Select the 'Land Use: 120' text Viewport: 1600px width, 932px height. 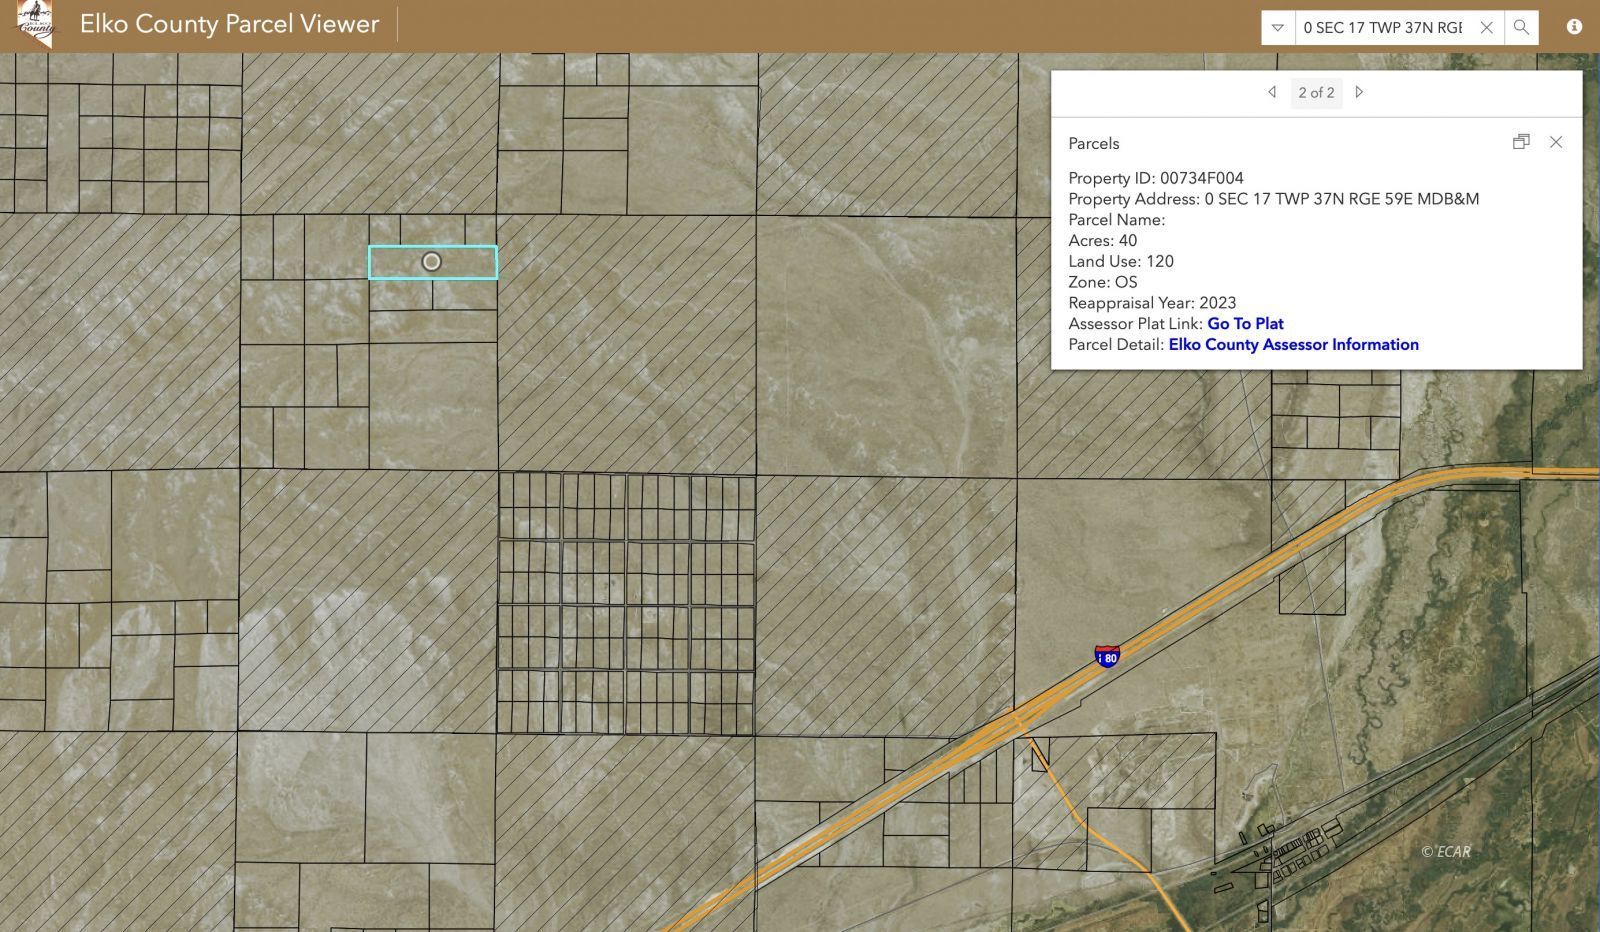pyautogui.click(x=1121, y=261)
